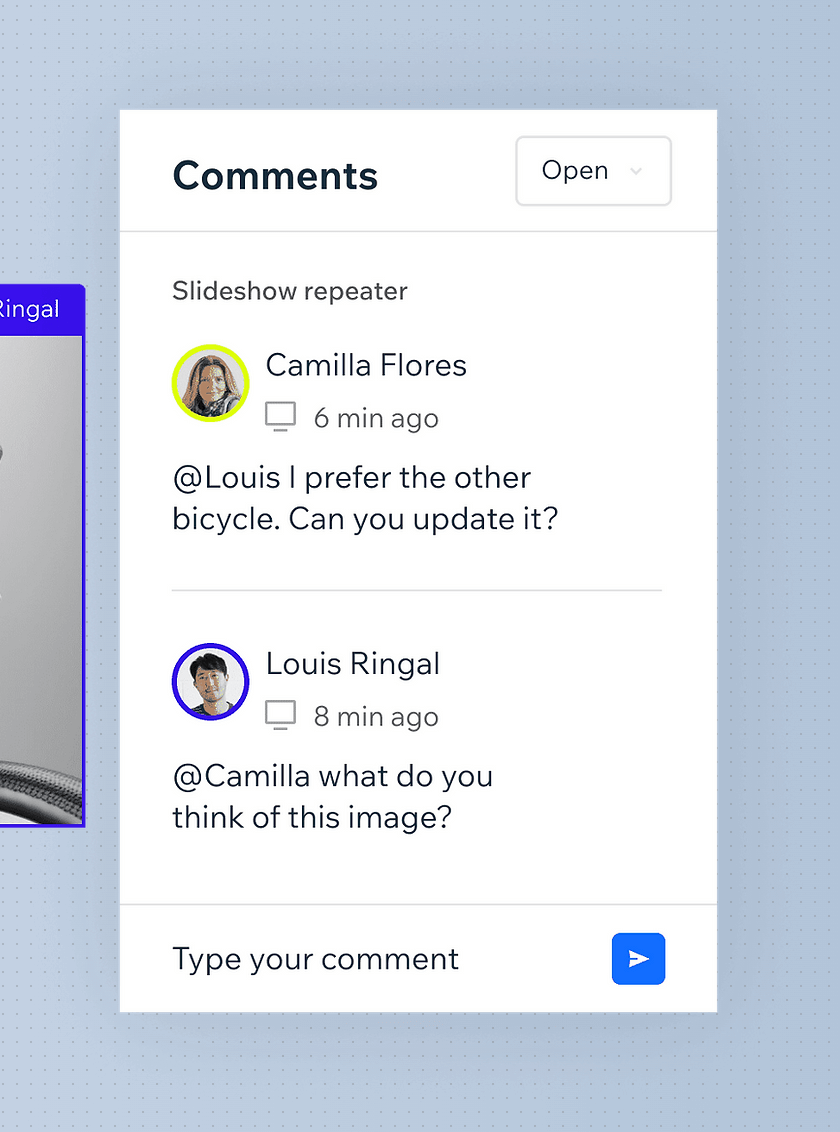
Task: Select Camilla's comment about the other bicycle
Action: tap(364, 499)
